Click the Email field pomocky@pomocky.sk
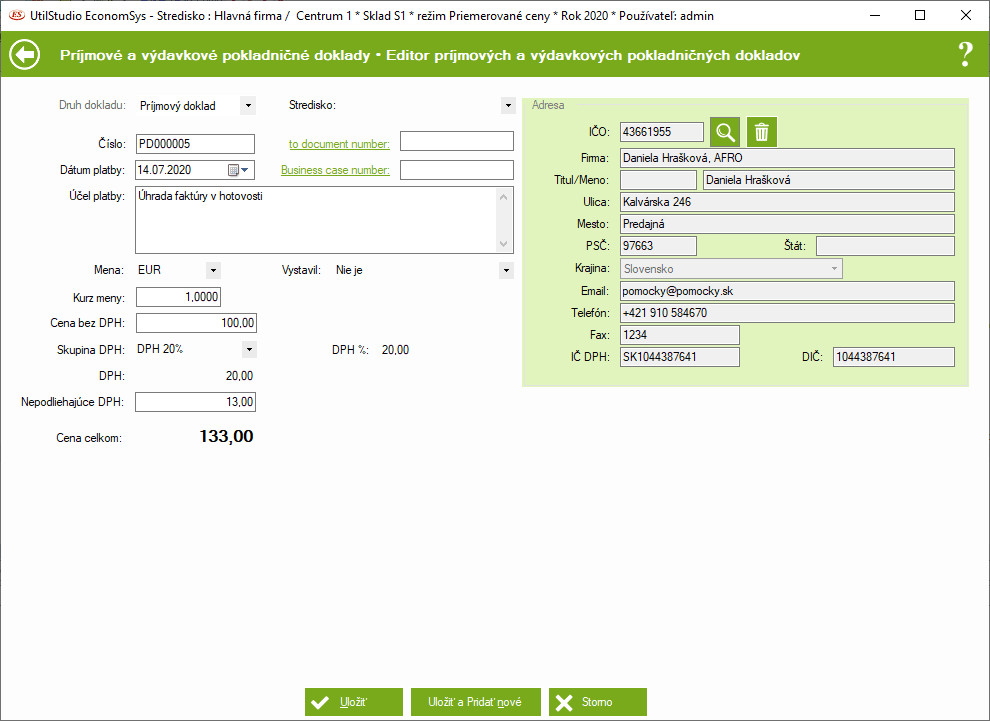Image resolution: width=990 pixels, height=721 pixels. [x=787, y=291]
